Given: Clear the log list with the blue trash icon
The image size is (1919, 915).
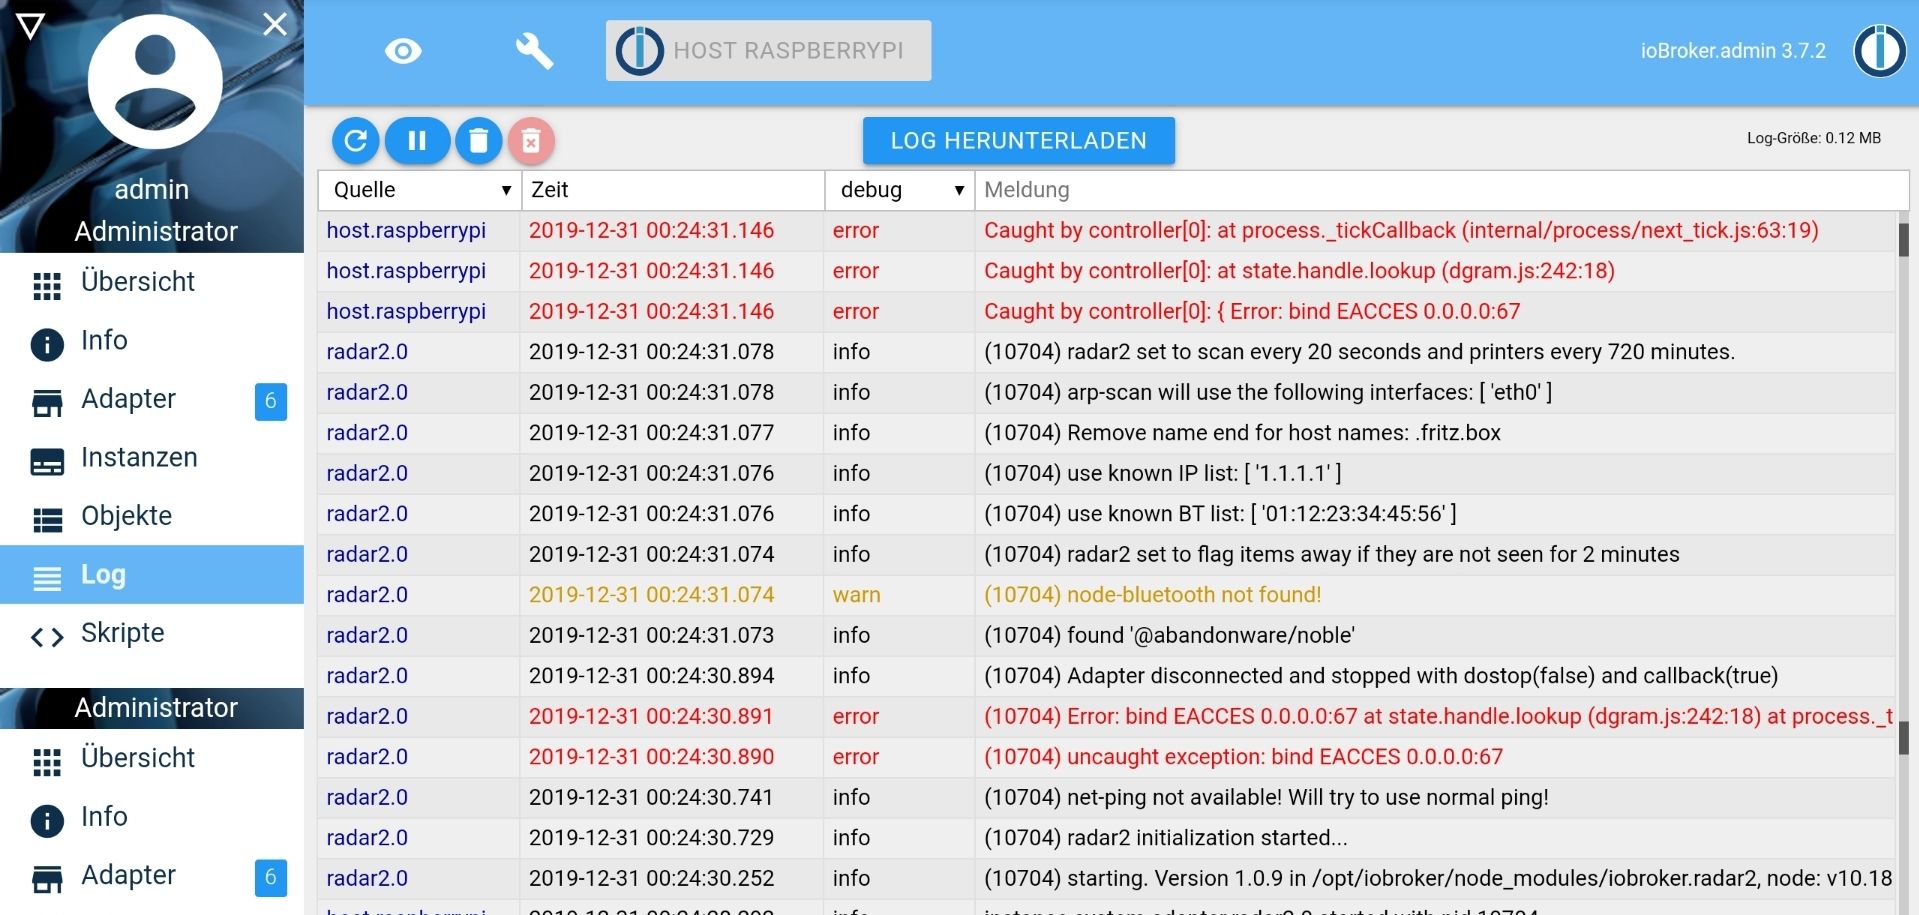Looking at the screenshot, I should [x=479, y=141].
